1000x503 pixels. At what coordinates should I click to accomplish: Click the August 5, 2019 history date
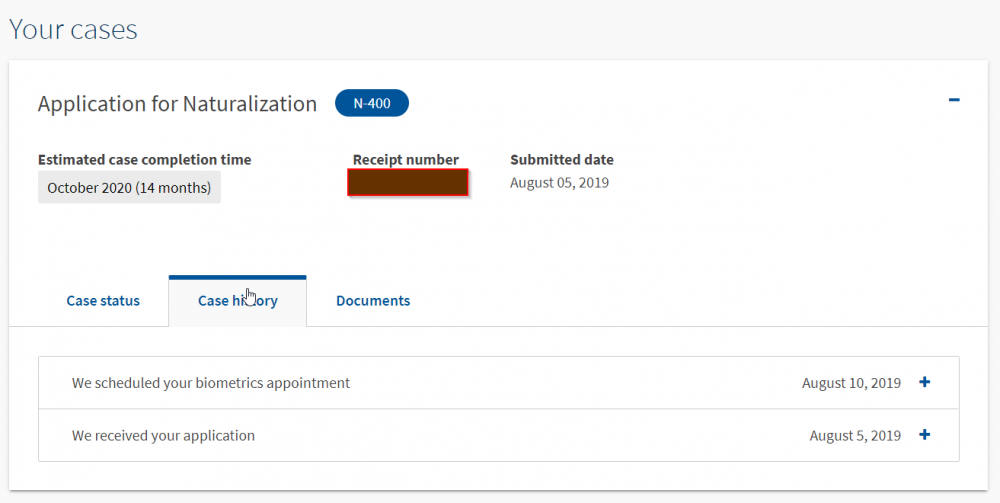[x=855, y=436]
